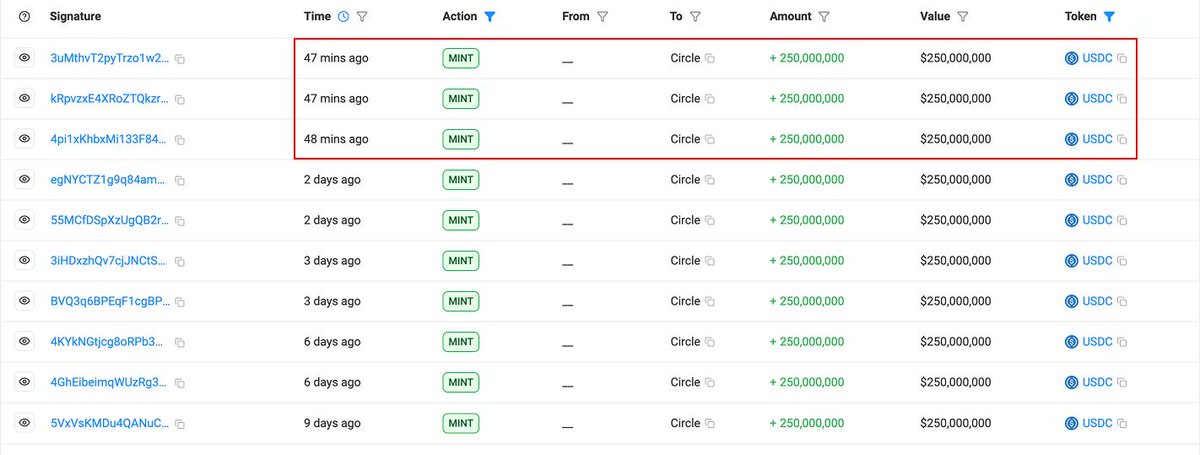Open transaction 4pi1xKhbxMi133F84 link
The height and width of the screenshot is (455, 1200).
110,140
